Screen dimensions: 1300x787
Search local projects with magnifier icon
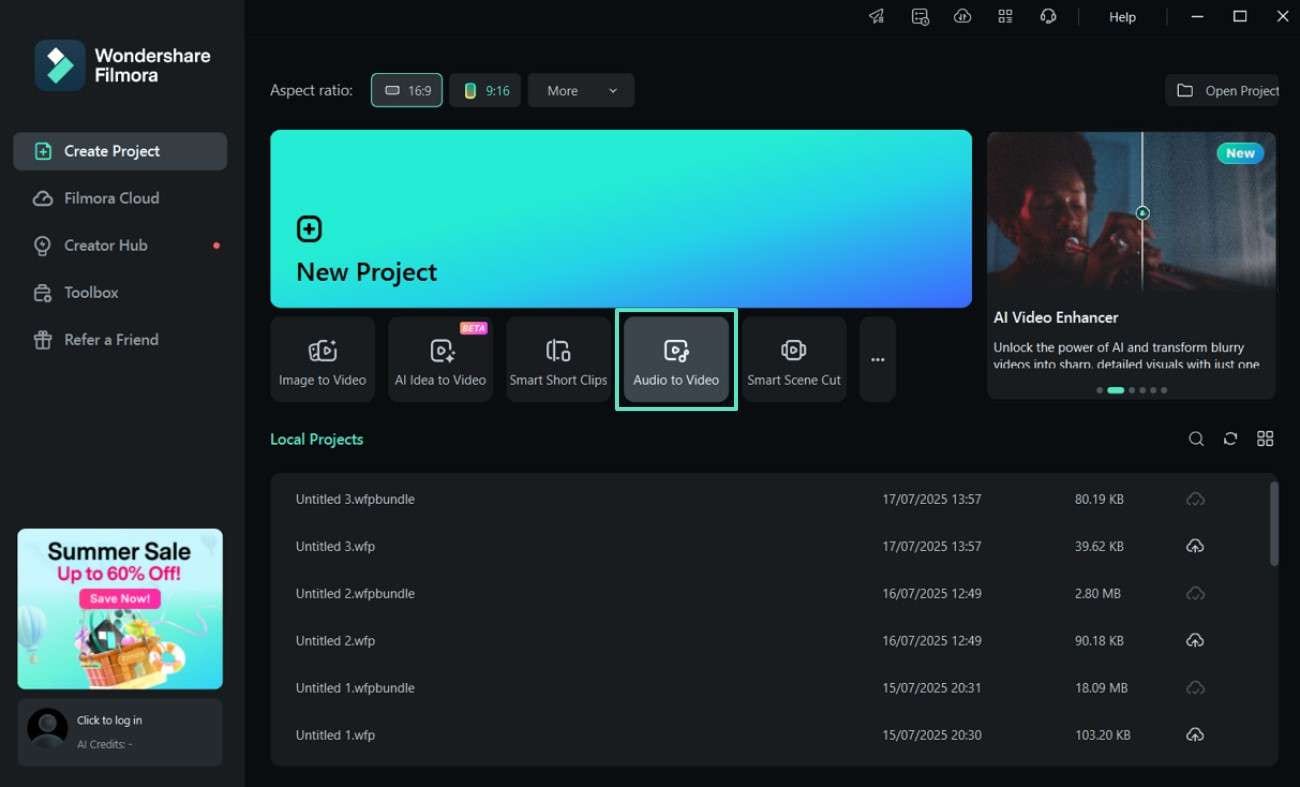click(1196, 439)
